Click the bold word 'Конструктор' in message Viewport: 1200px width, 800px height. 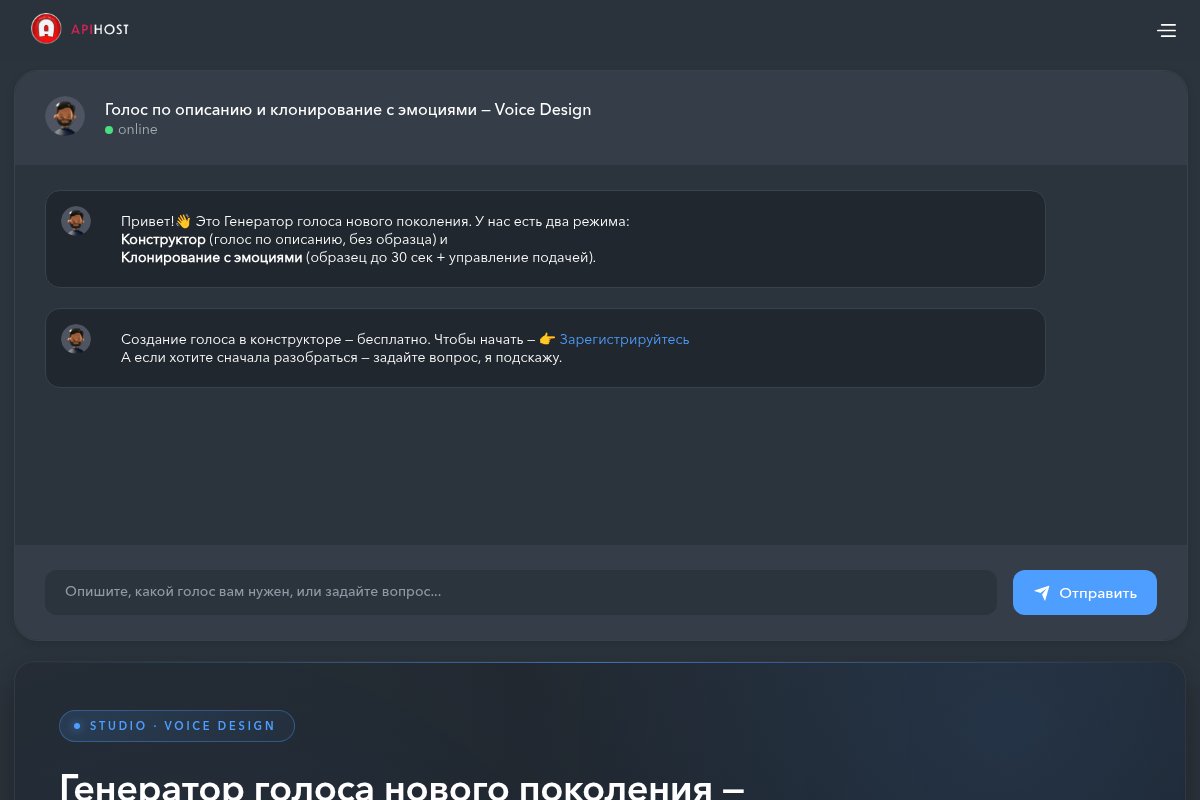pyautogui.click(x=163, y=240)
